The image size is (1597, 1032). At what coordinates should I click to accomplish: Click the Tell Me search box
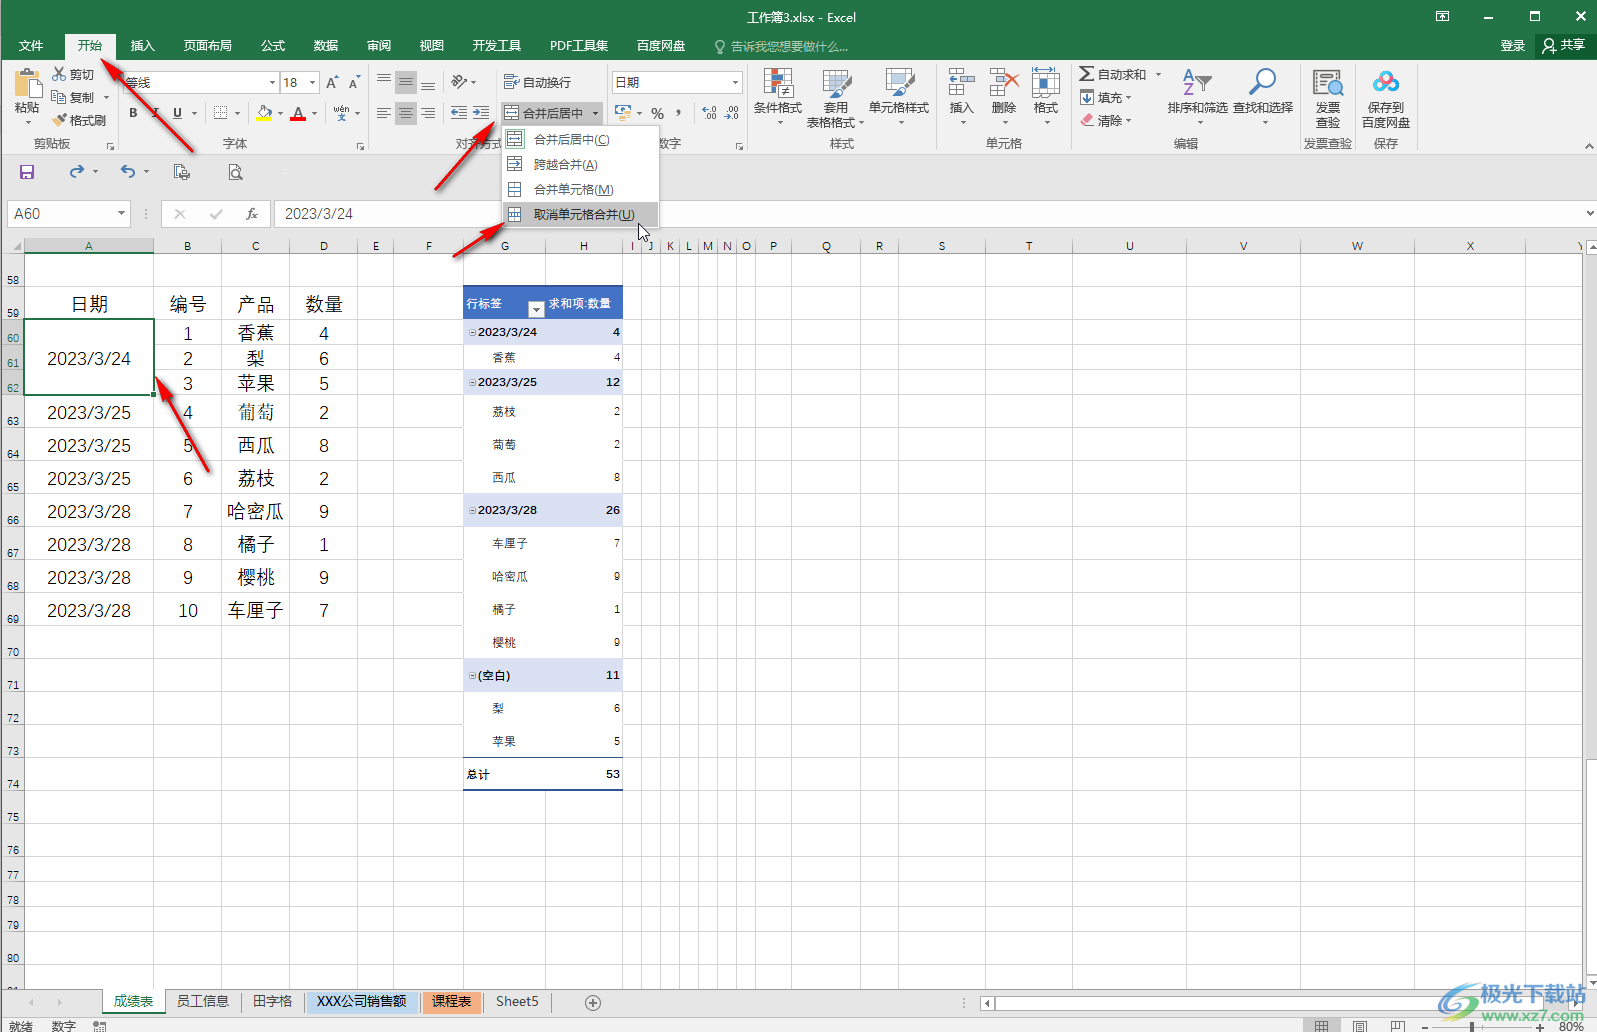(781, 46)
